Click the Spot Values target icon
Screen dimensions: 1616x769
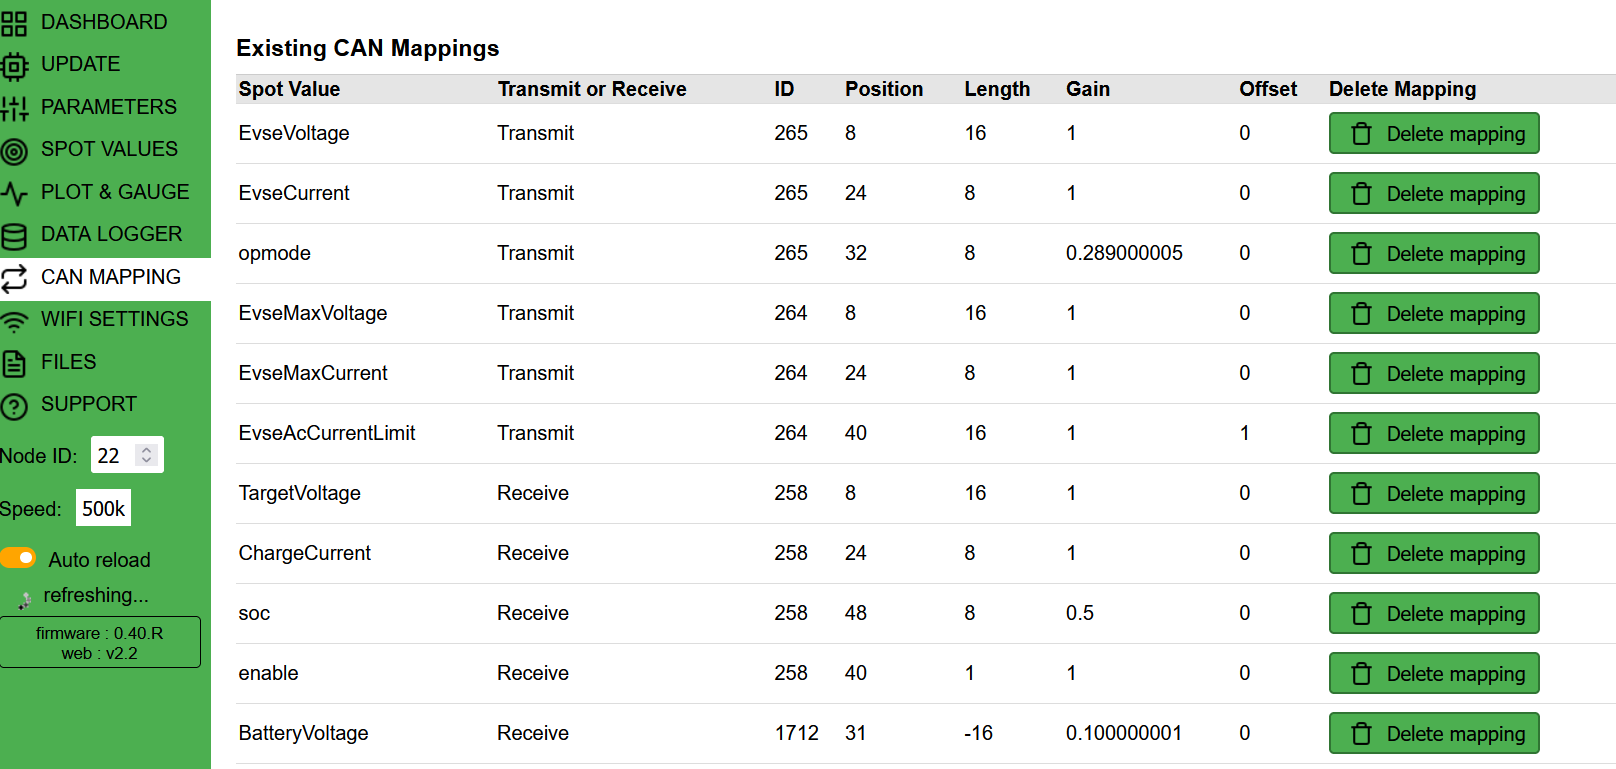14,151
